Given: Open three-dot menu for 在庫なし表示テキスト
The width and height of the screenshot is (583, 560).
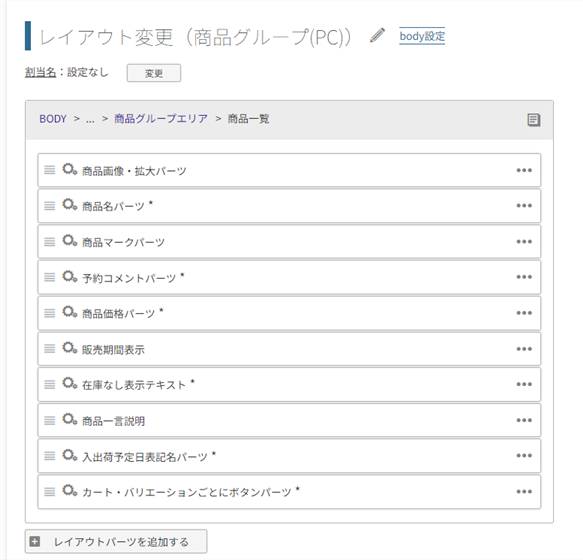Looking at the screenshot, I should tap(524, 384).
